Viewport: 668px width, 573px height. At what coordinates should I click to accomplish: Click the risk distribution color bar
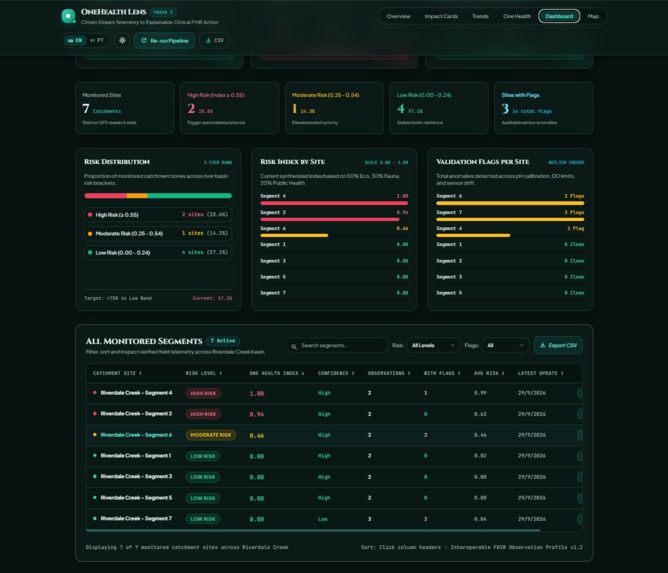(158, 196)
